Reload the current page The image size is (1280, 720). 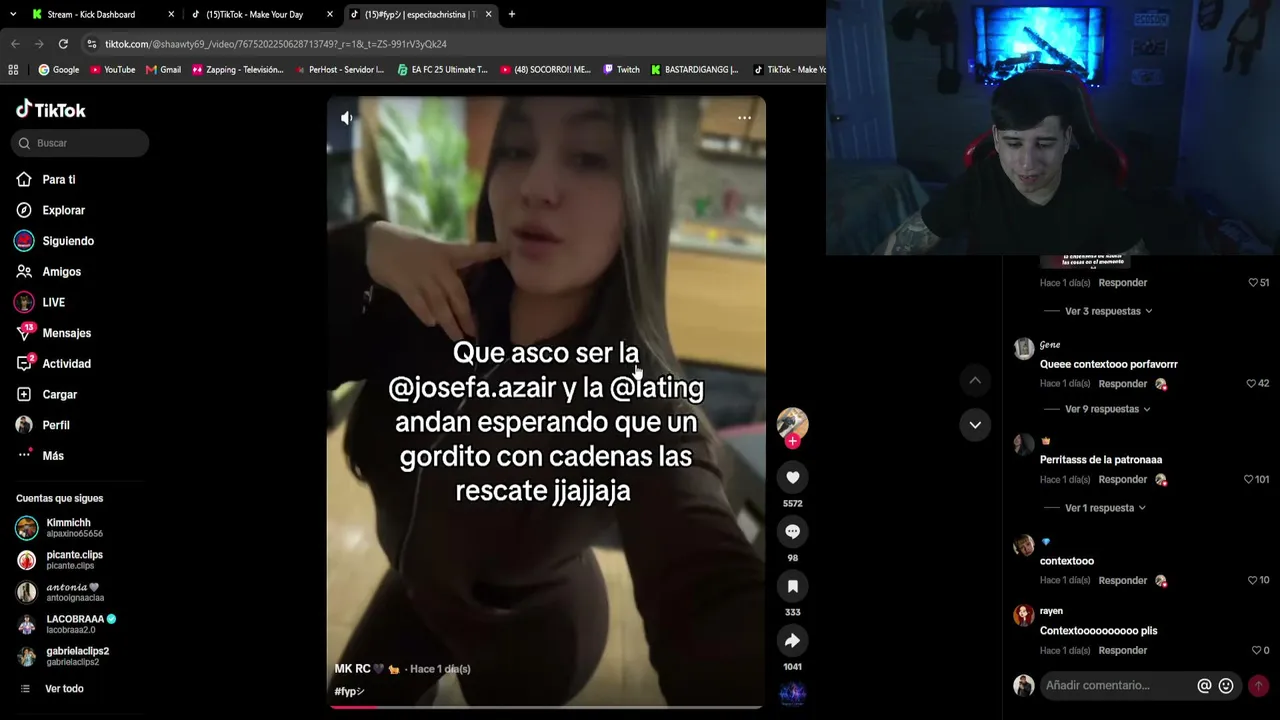click(x=63, y=44)
